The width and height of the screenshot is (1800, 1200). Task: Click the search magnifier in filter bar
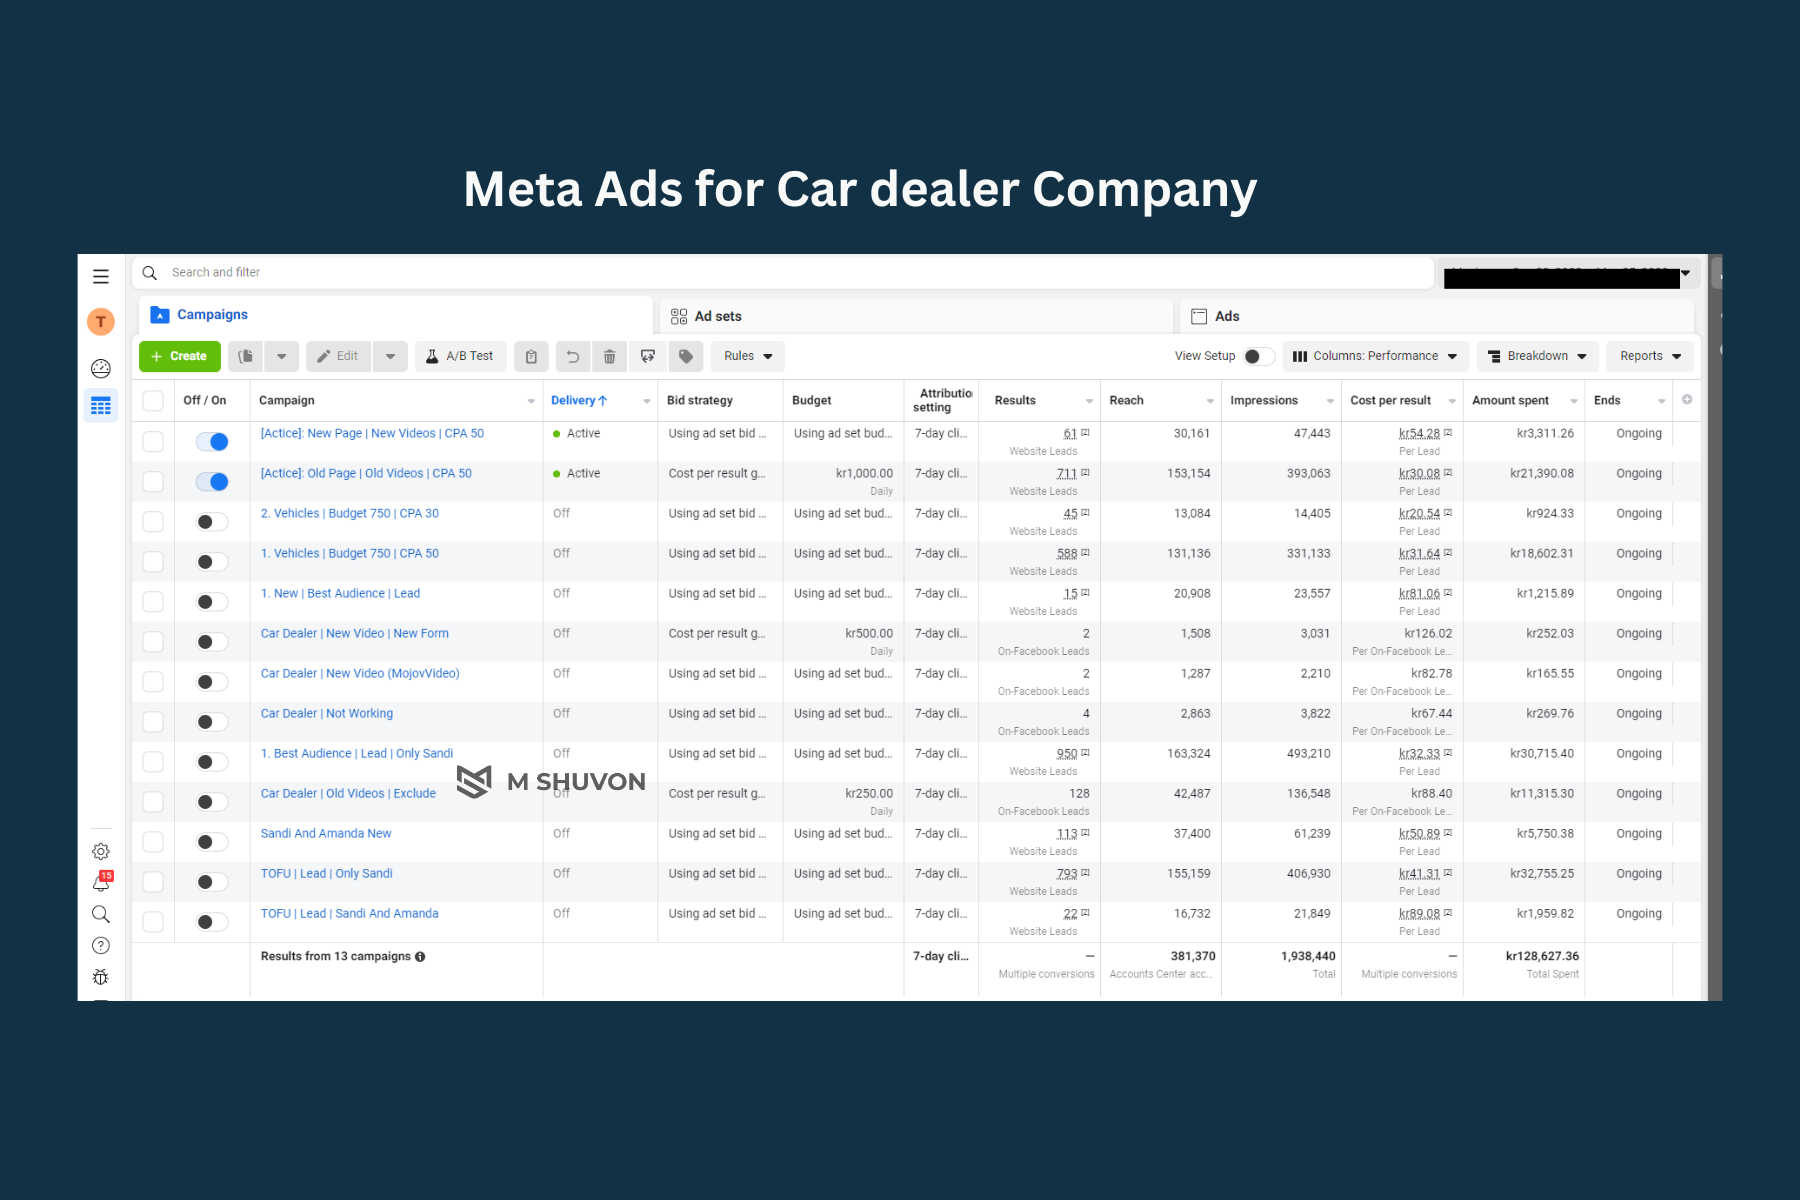(150, 273)
